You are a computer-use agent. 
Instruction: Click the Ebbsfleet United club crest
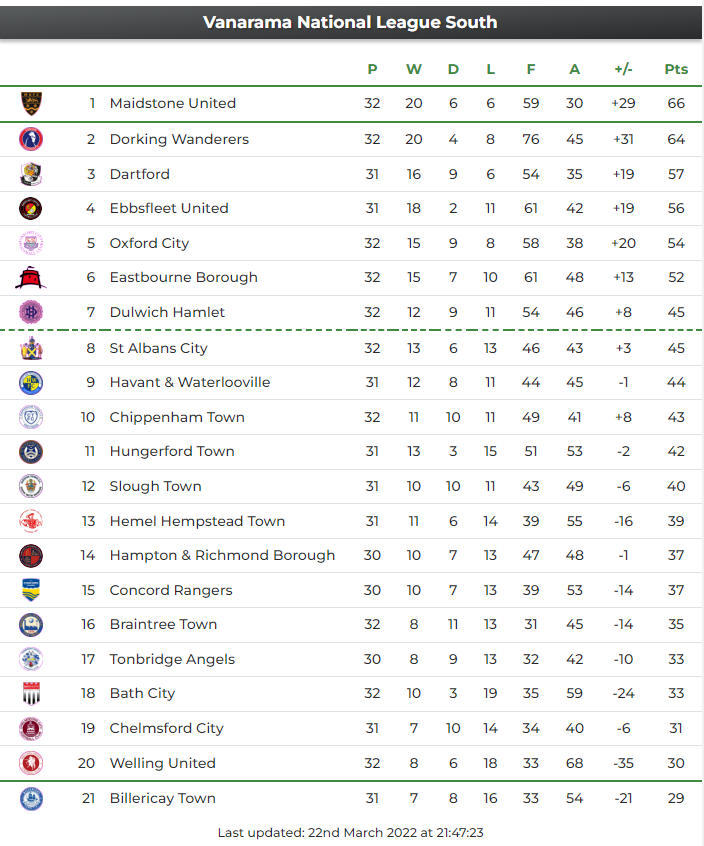pos(31,208)
